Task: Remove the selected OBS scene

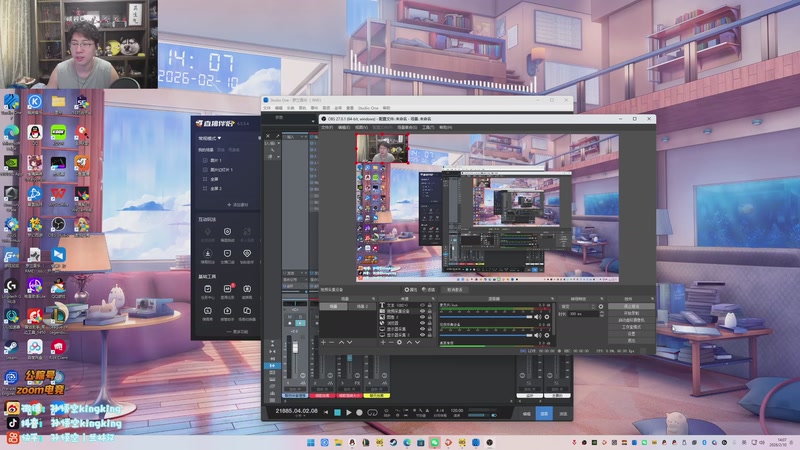Action: click(332, 342)
